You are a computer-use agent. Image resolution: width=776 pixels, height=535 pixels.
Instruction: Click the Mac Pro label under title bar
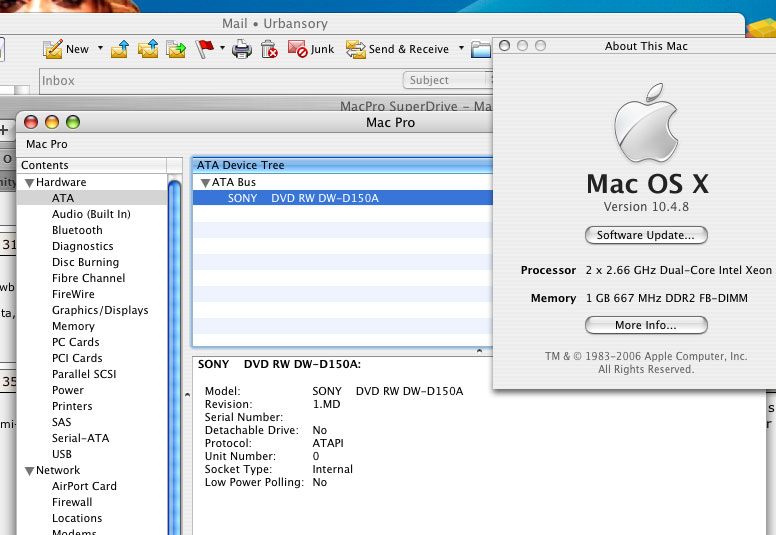47,144
